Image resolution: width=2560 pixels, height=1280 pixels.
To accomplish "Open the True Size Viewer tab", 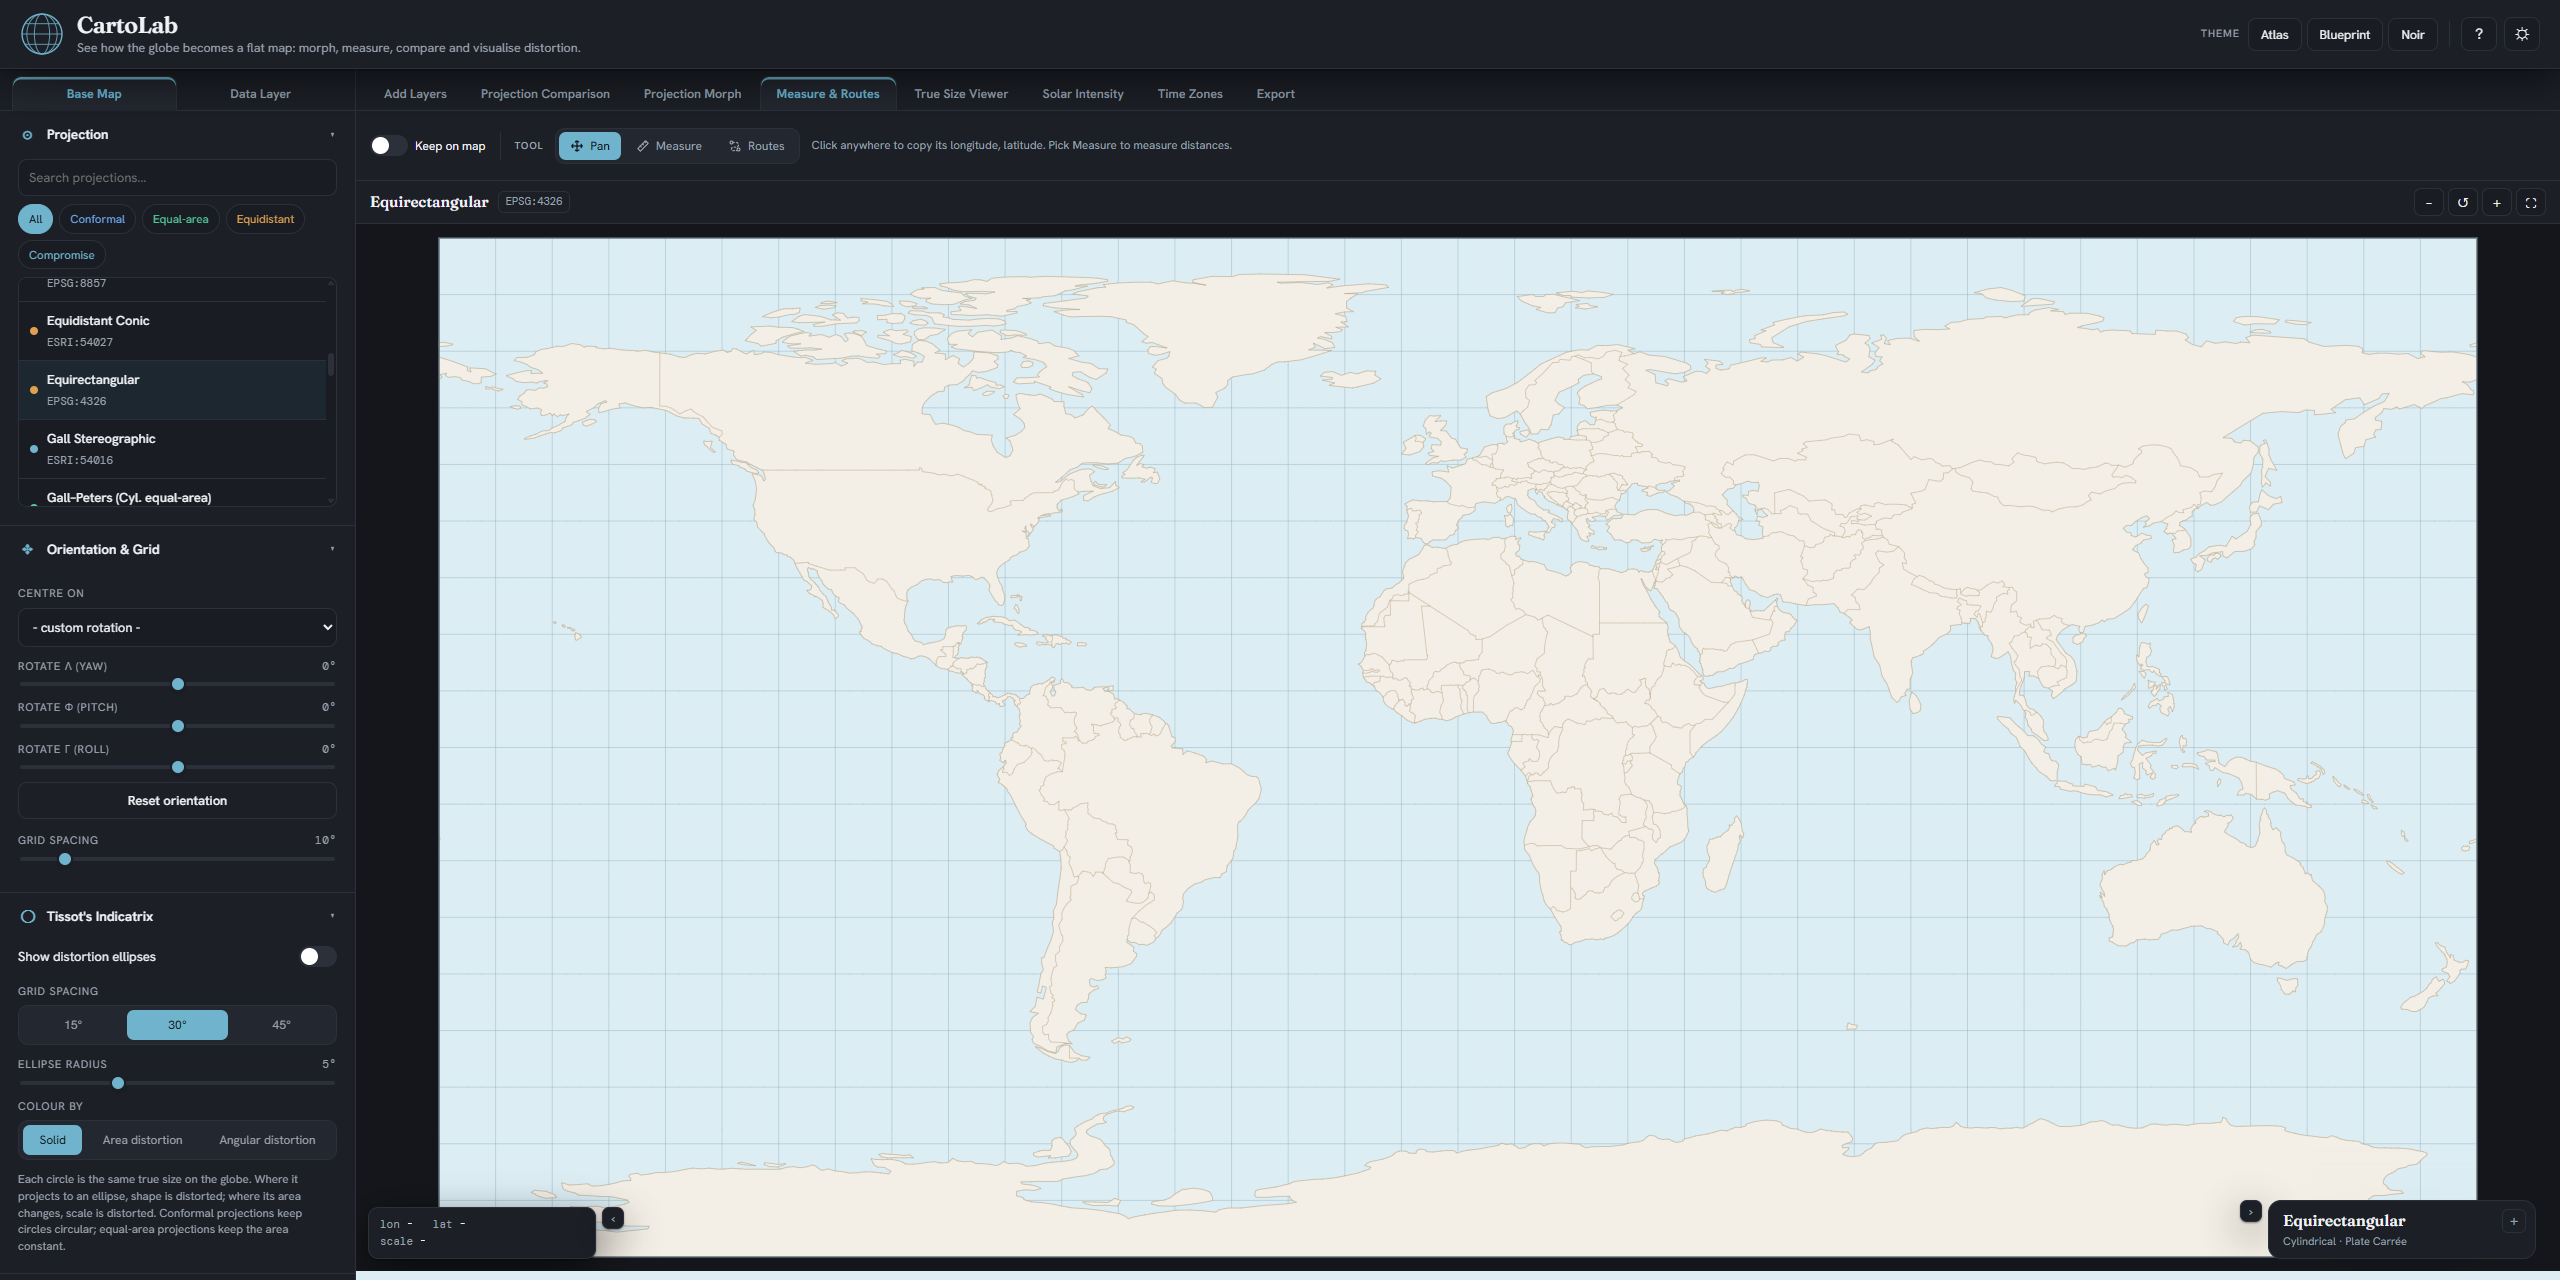I will [x=961, y=94].
